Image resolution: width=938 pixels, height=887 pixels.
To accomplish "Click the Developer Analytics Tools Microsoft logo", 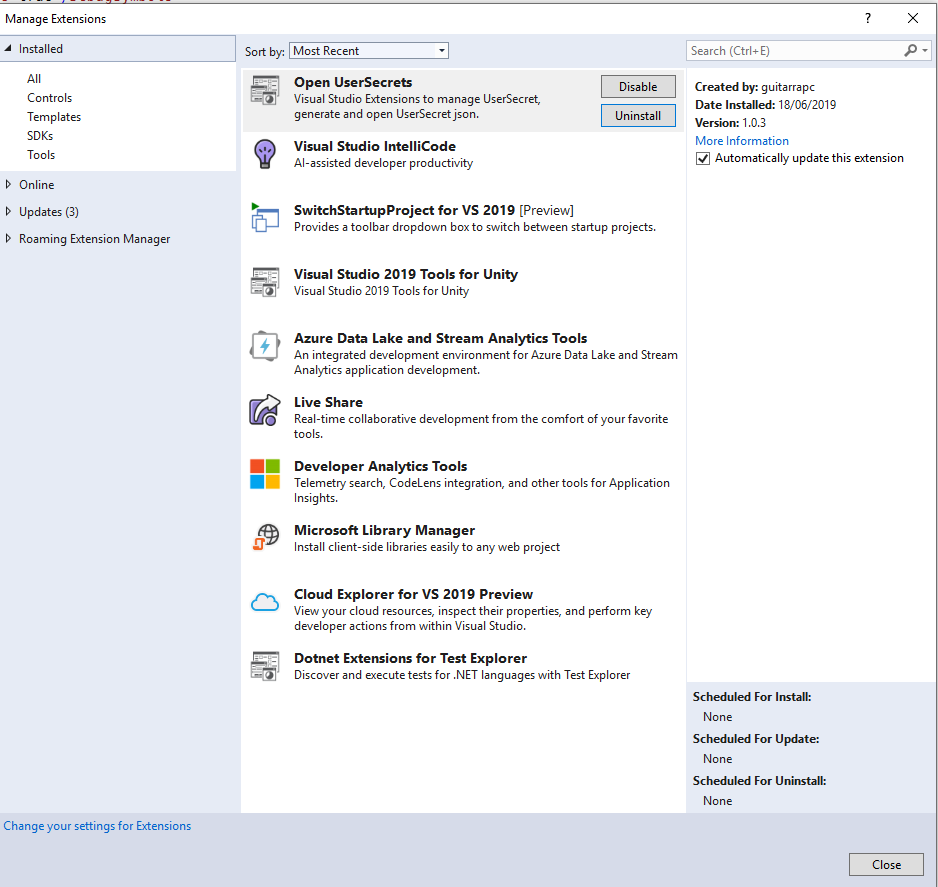I will tap(264, 474).
